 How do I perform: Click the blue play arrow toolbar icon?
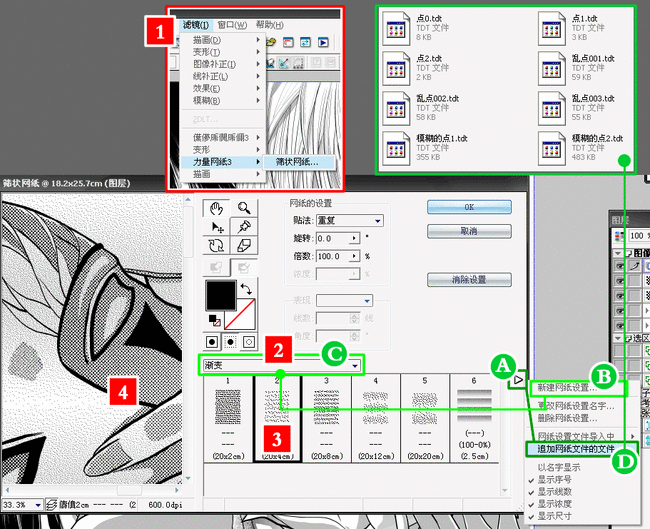pos(323,42)
